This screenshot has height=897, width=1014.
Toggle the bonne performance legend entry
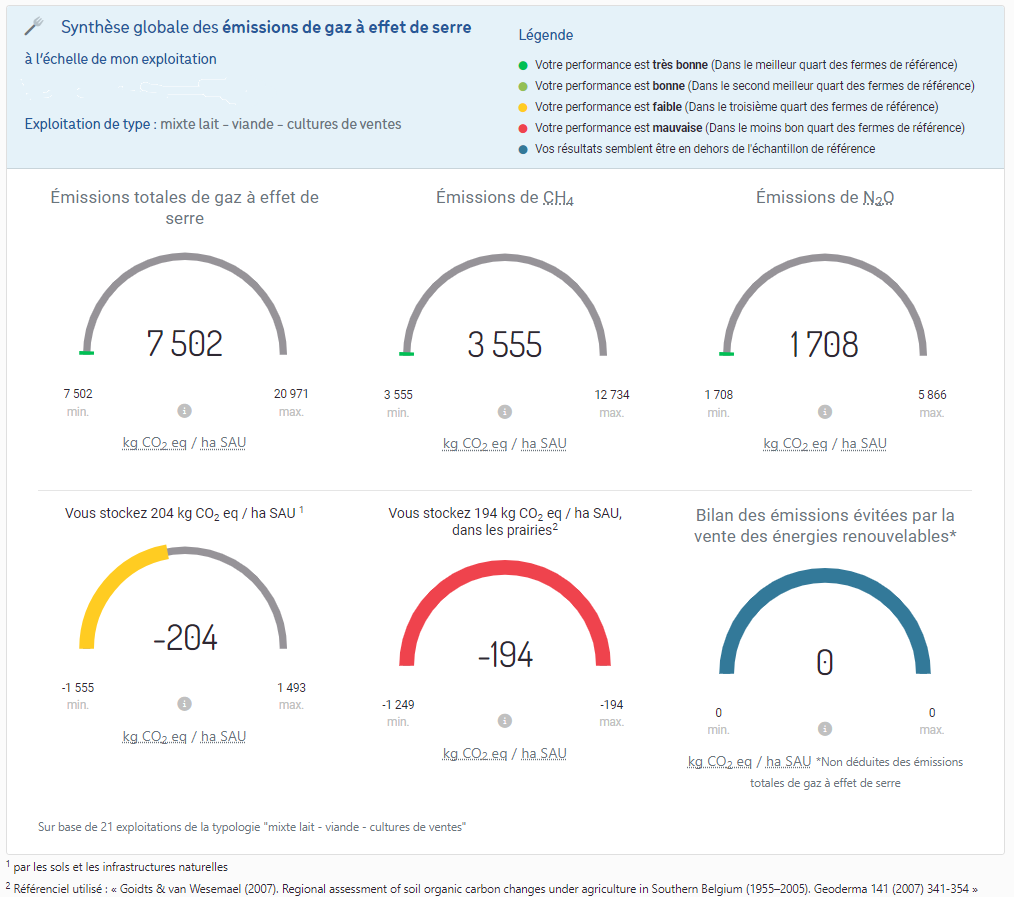(521, 85)
